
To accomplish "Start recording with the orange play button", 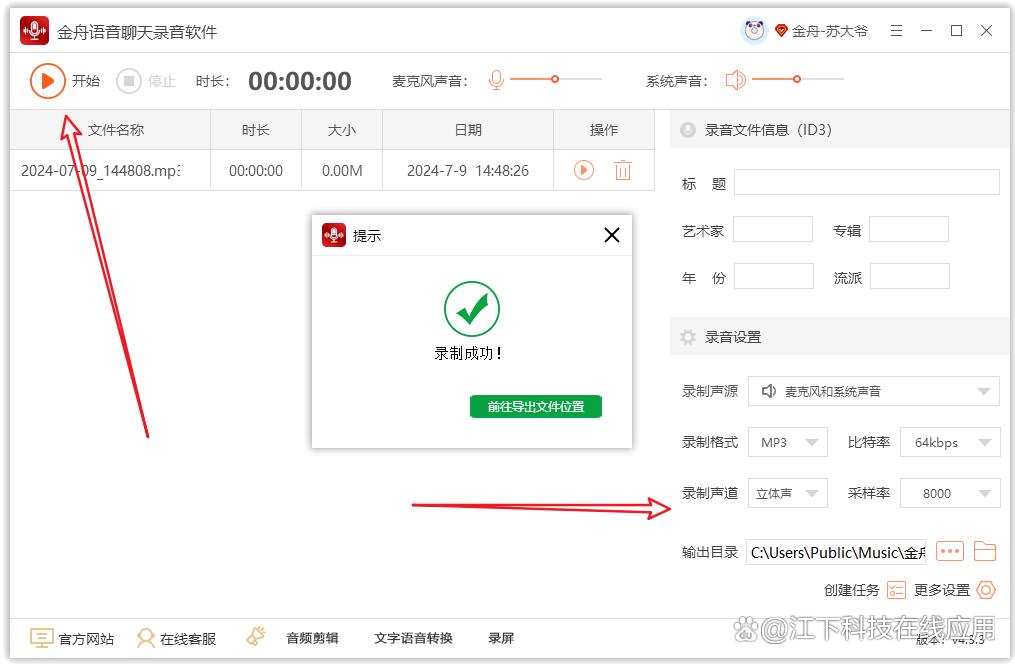I will (46, 81).
